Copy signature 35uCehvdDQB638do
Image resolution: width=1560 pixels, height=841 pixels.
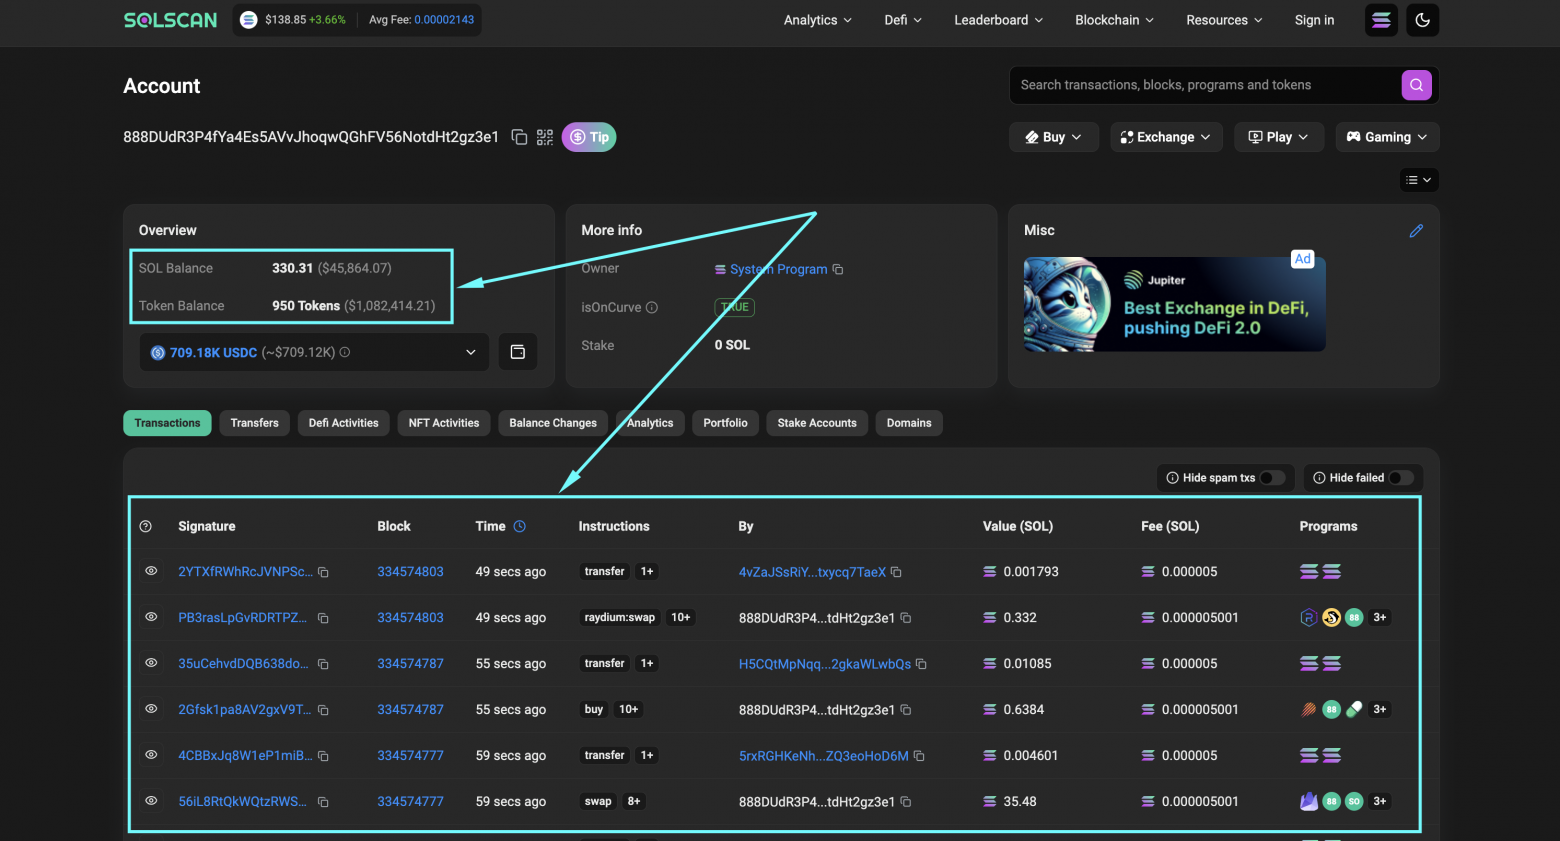[323, 664]
